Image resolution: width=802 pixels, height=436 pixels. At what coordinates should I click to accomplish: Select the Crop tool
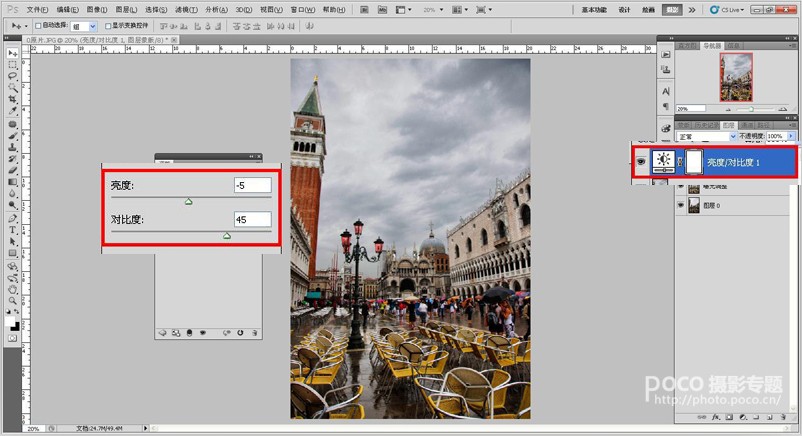coord(13,99)
